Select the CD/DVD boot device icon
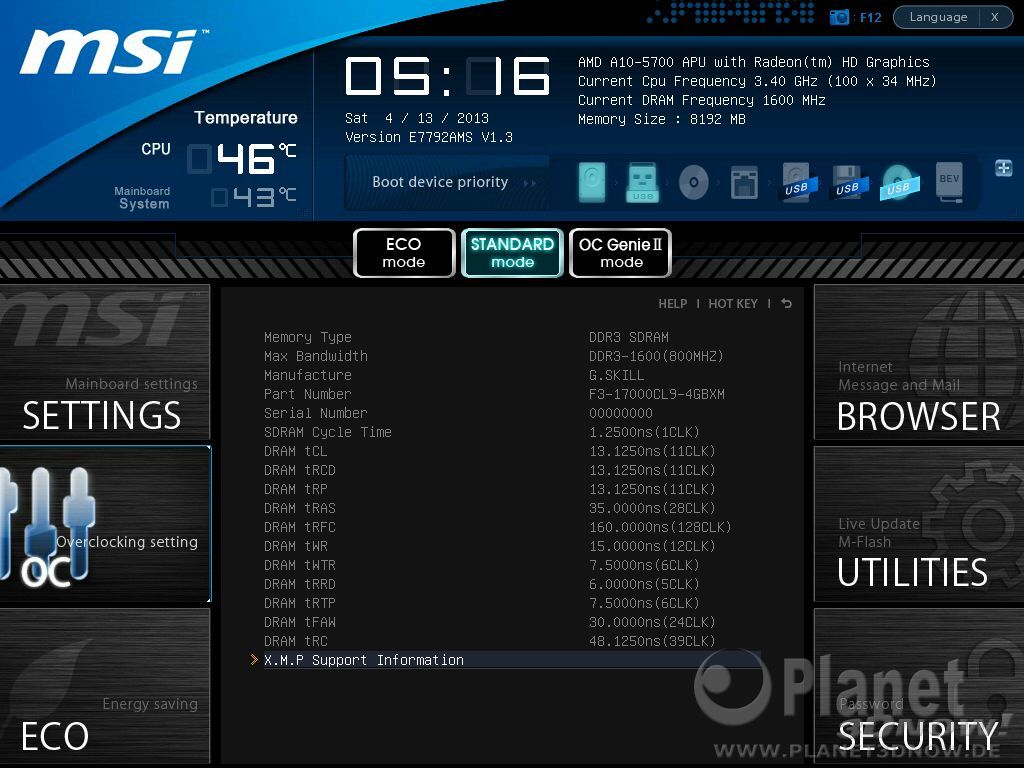 click(x=694, y=182)
